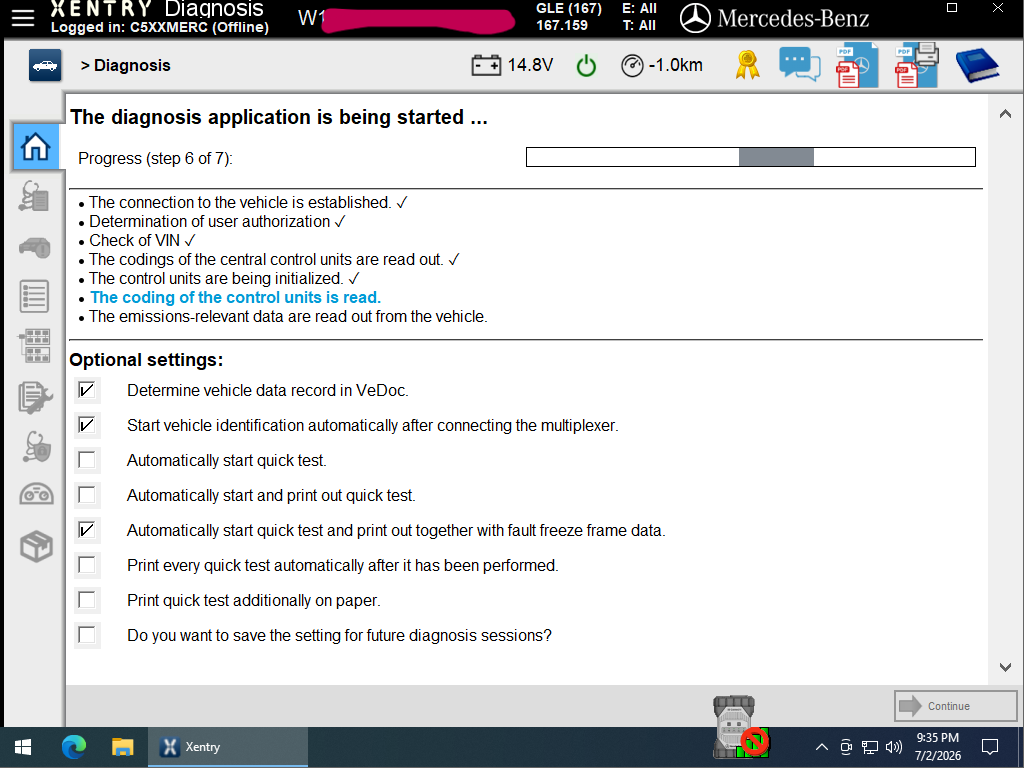Toggle quick test with fault freeze frame data
Image resolution: width=1024 pixels, height=768 pixels.
[x=87, y=530]
